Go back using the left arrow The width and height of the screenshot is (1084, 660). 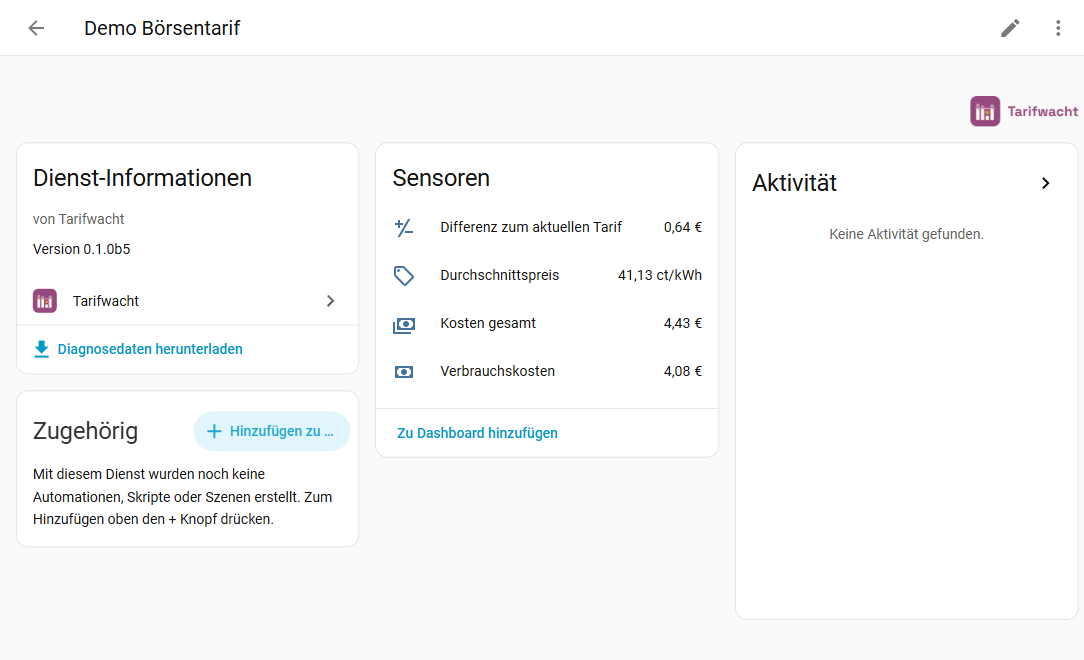click(36, 28)
